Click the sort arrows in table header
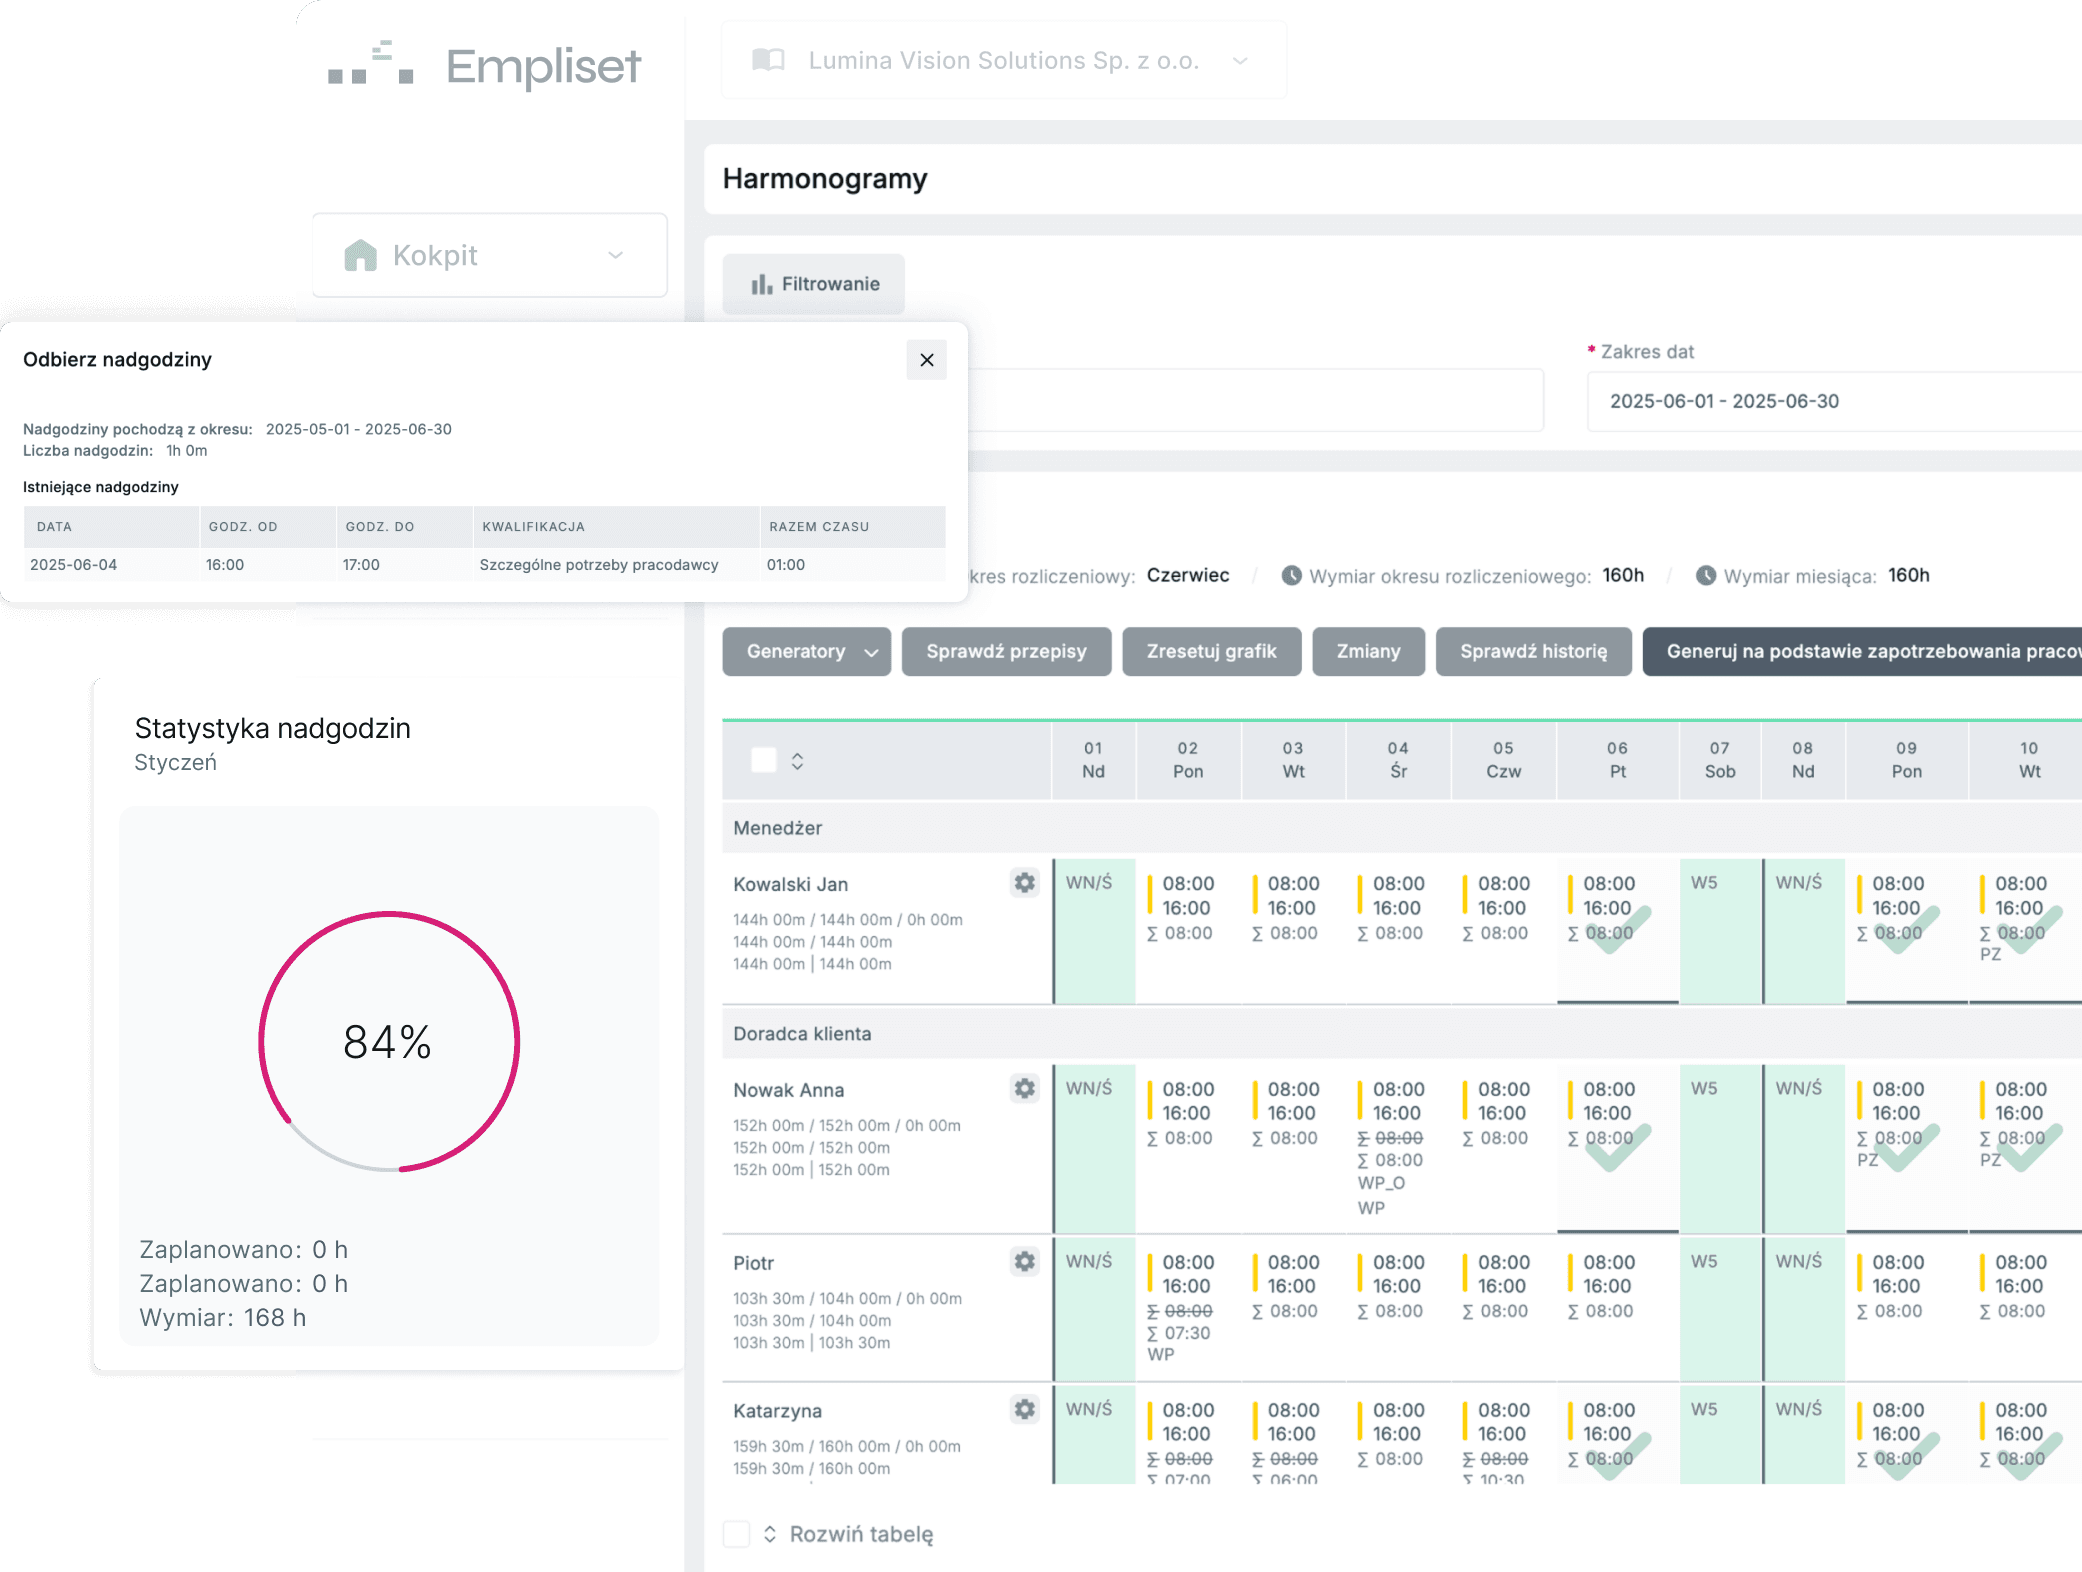The height and width of the screenshot is (1572, 2082). (797, 761)
